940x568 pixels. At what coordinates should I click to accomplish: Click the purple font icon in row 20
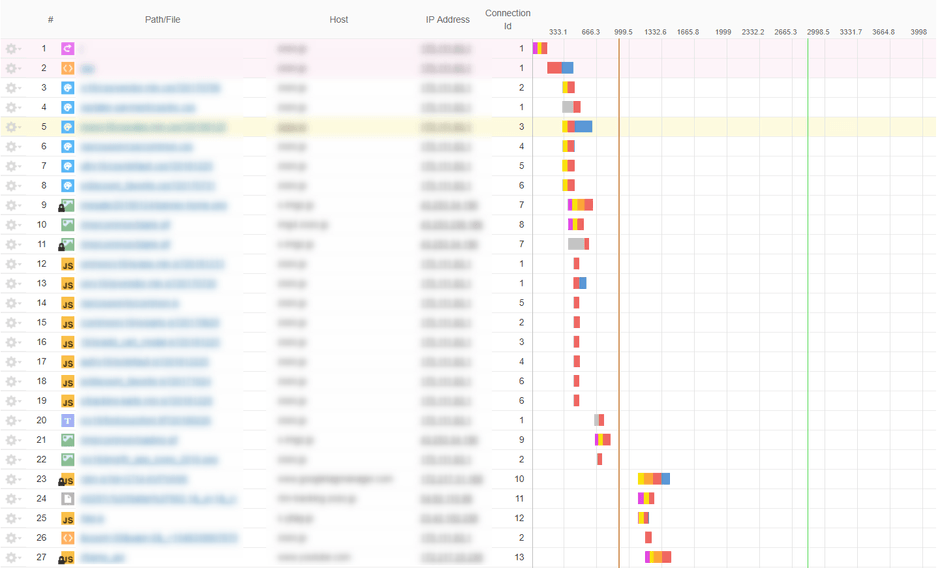[68, 421]
